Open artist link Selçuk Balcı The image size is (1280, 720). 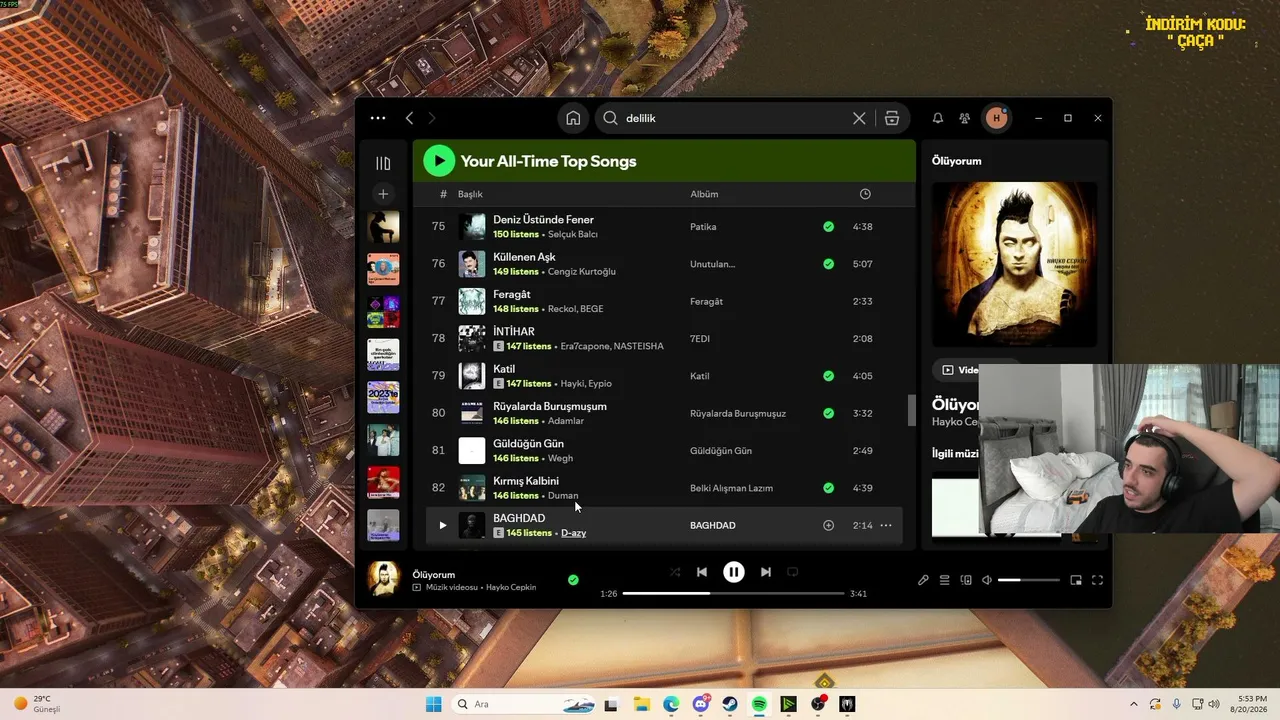(573, 234)
